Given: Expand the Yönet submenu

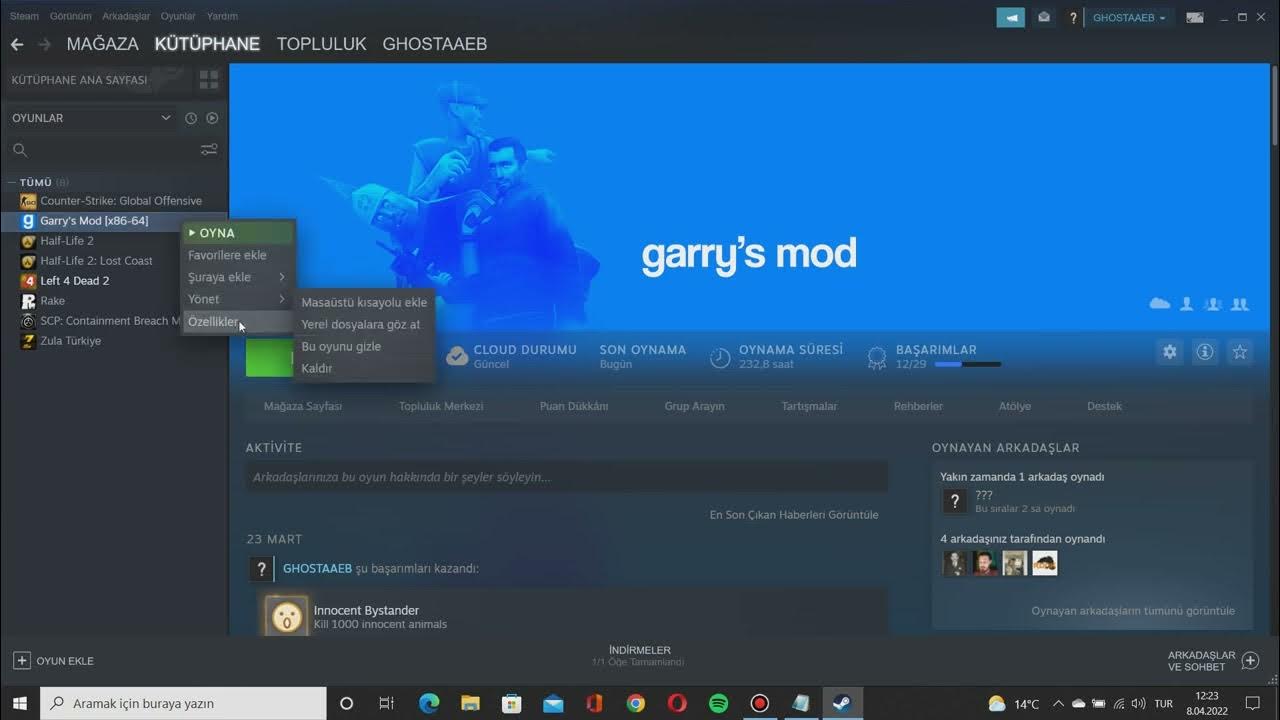Looking at the screenshot, I should (238, 299).
